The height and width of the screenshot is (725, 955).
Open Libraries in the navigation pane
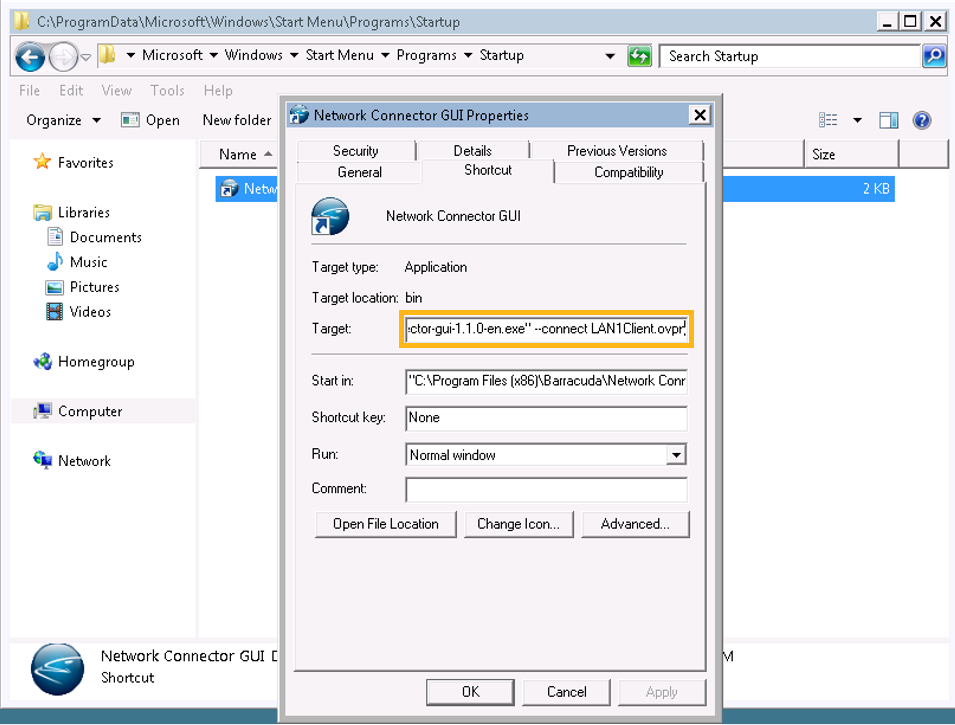84,213
